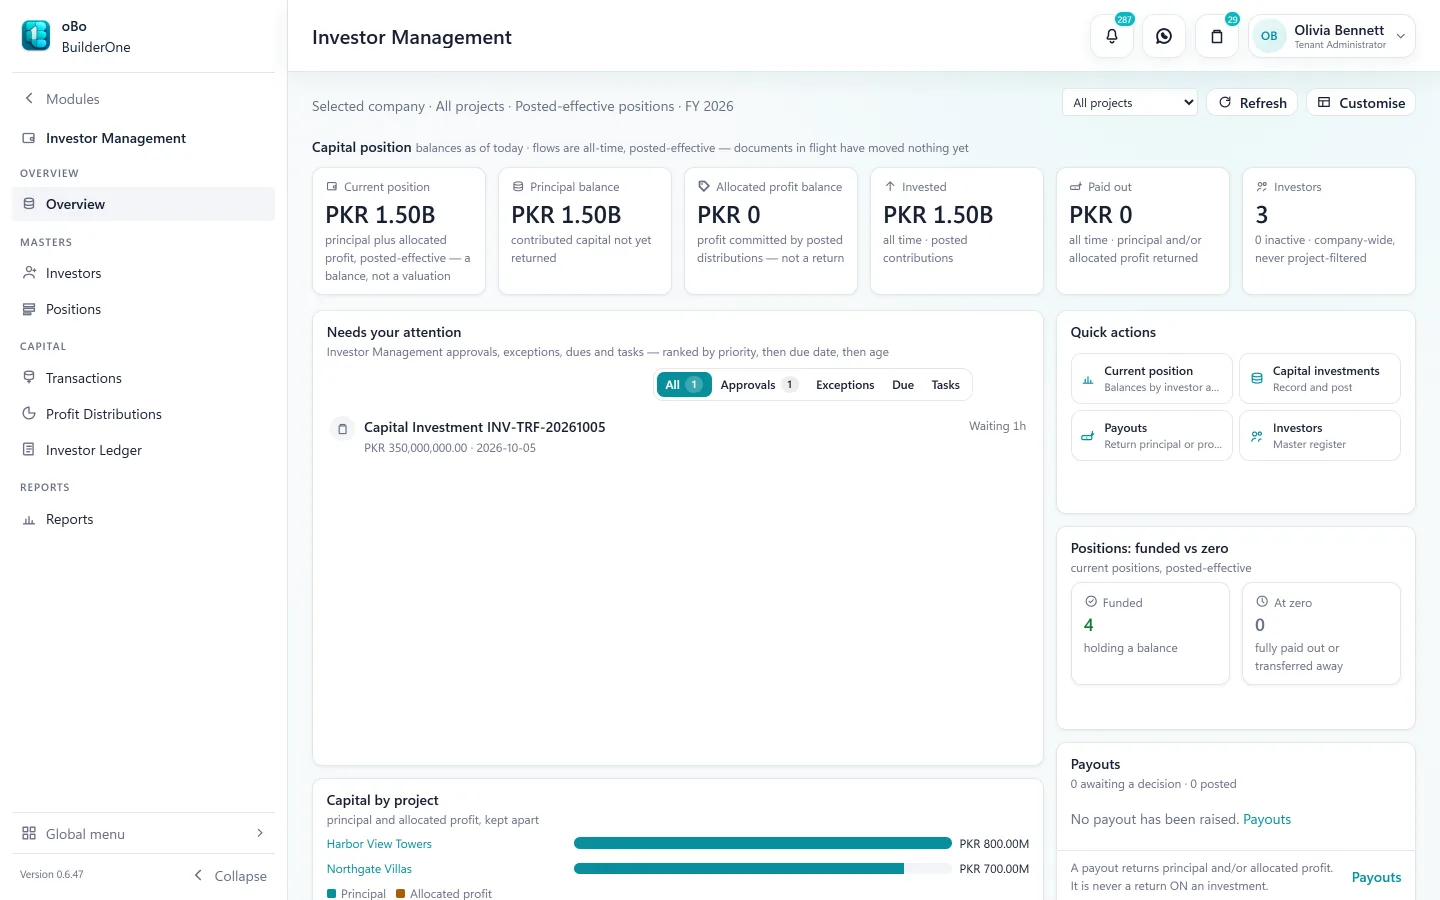Viewport: 1440px width, 900px height.
Task: Select the All filter tab
Action: [684, 385]
